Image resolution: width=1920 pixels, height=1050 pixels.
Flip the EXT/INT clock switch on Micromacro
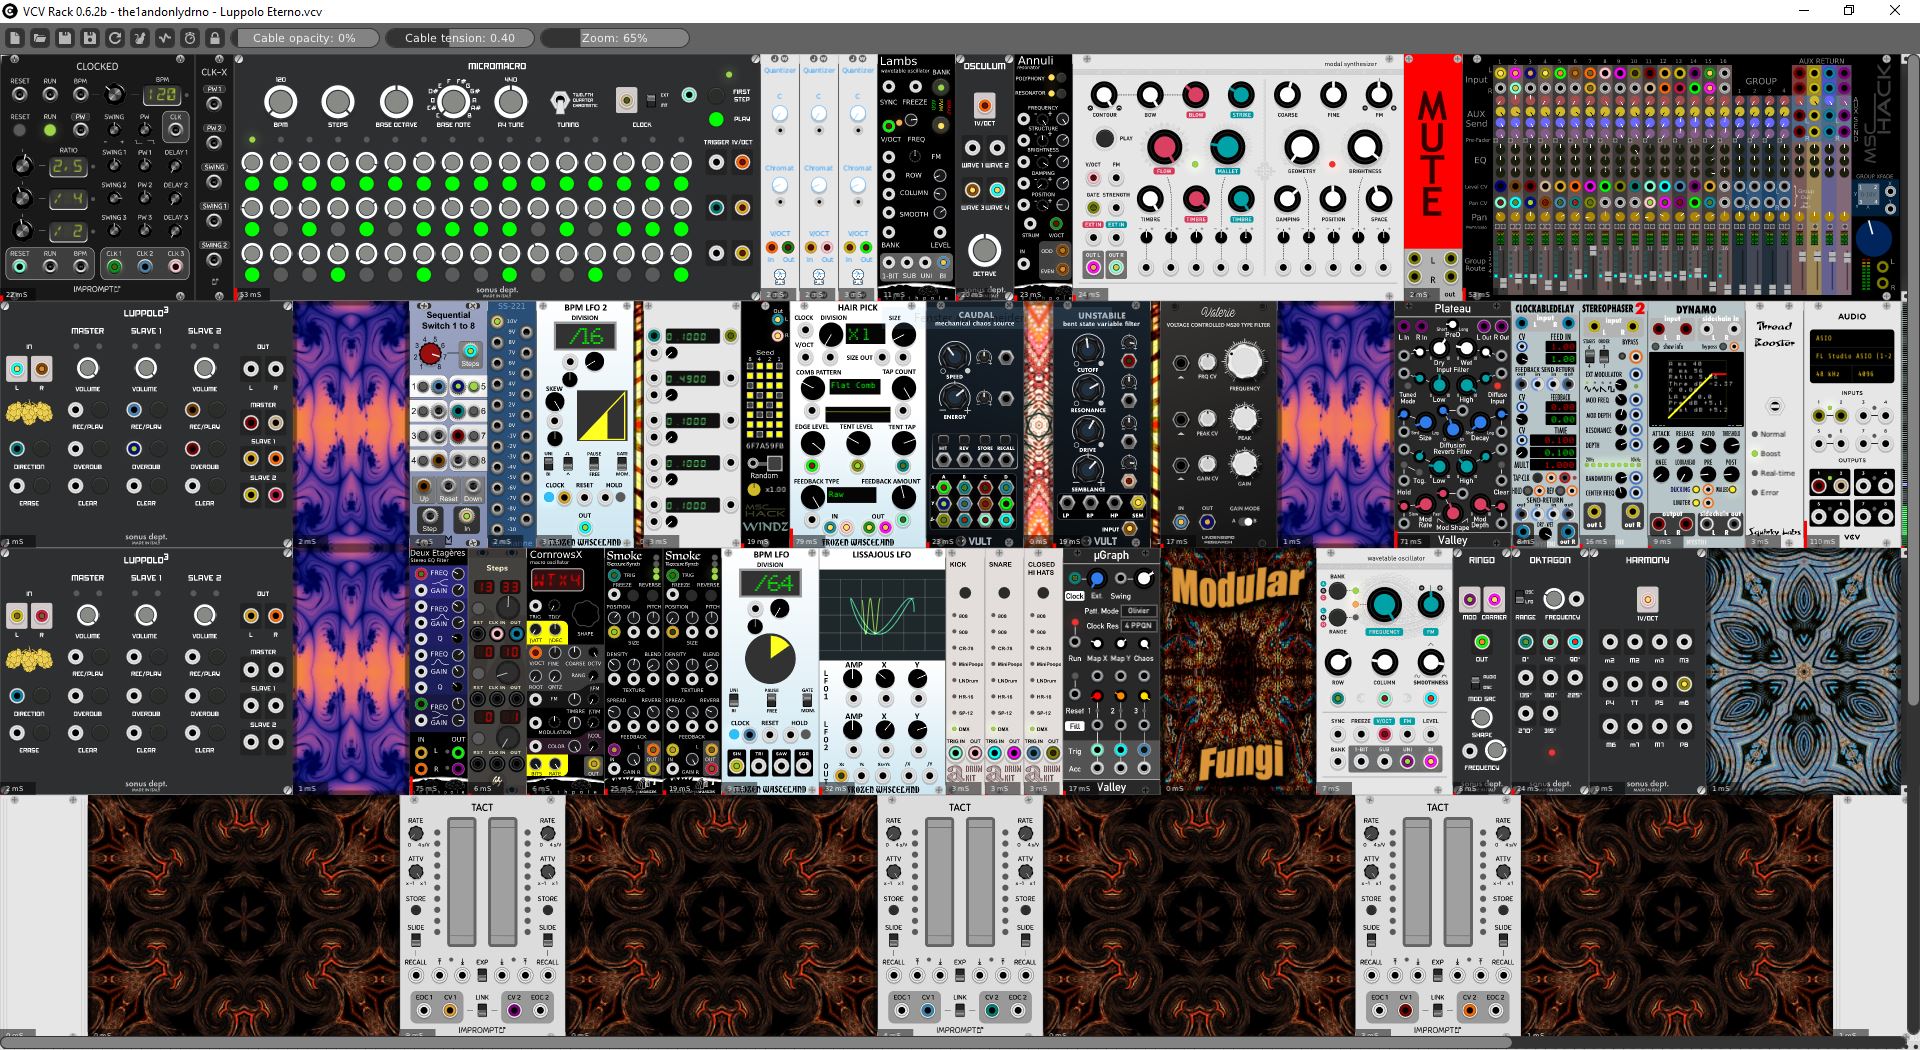tap(651, 99)
